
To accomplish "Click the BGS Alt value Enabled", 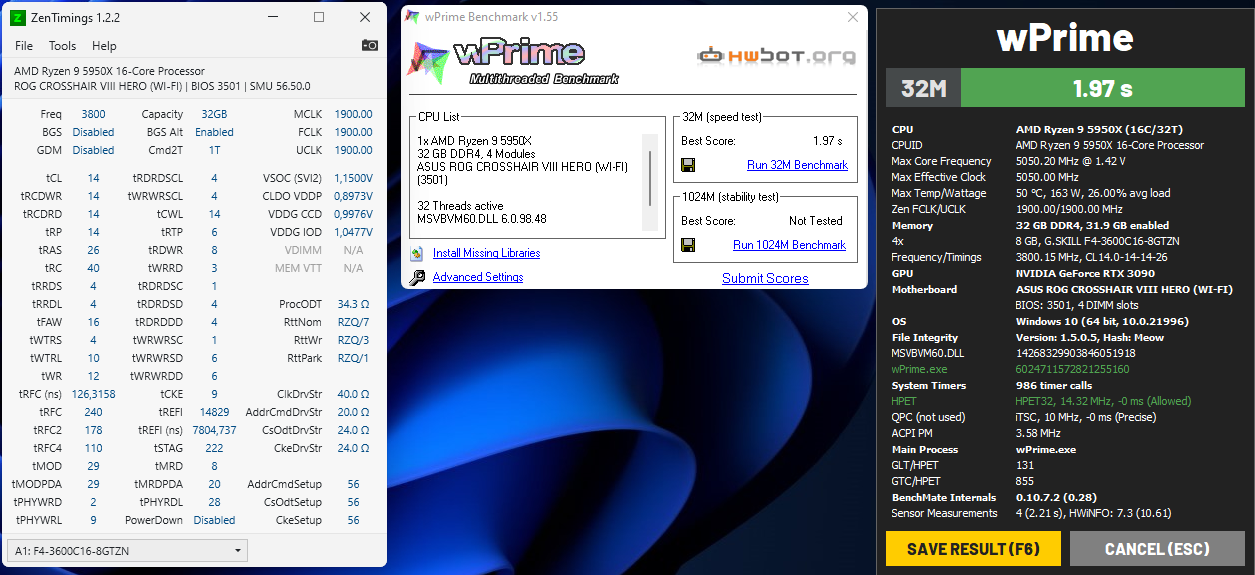I will (214, 132).
